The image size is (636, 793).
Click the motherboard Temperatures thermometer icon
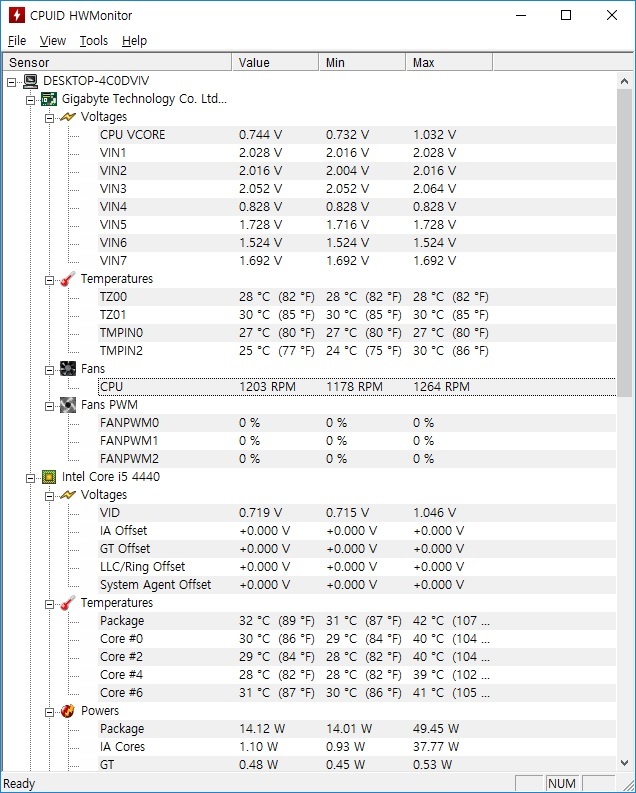click(68, 279)
